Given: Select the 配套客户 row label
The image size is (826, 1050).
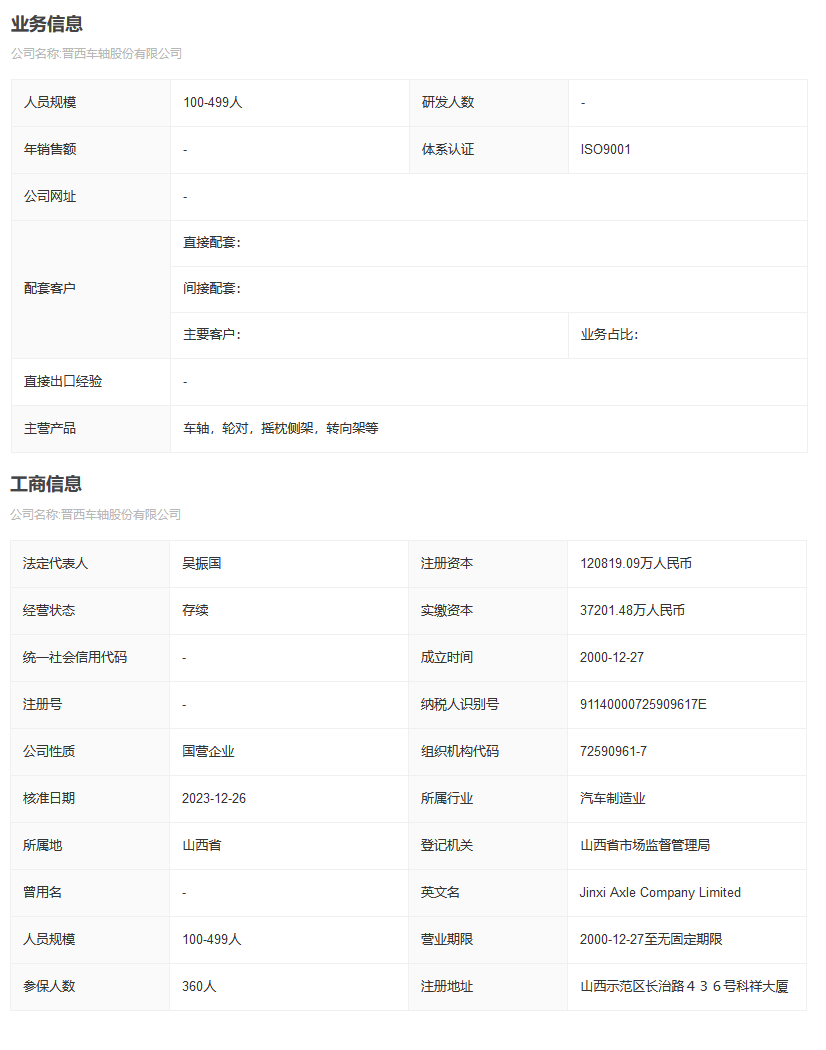Looking at the screenshot, I should click(x=50, y=289).
